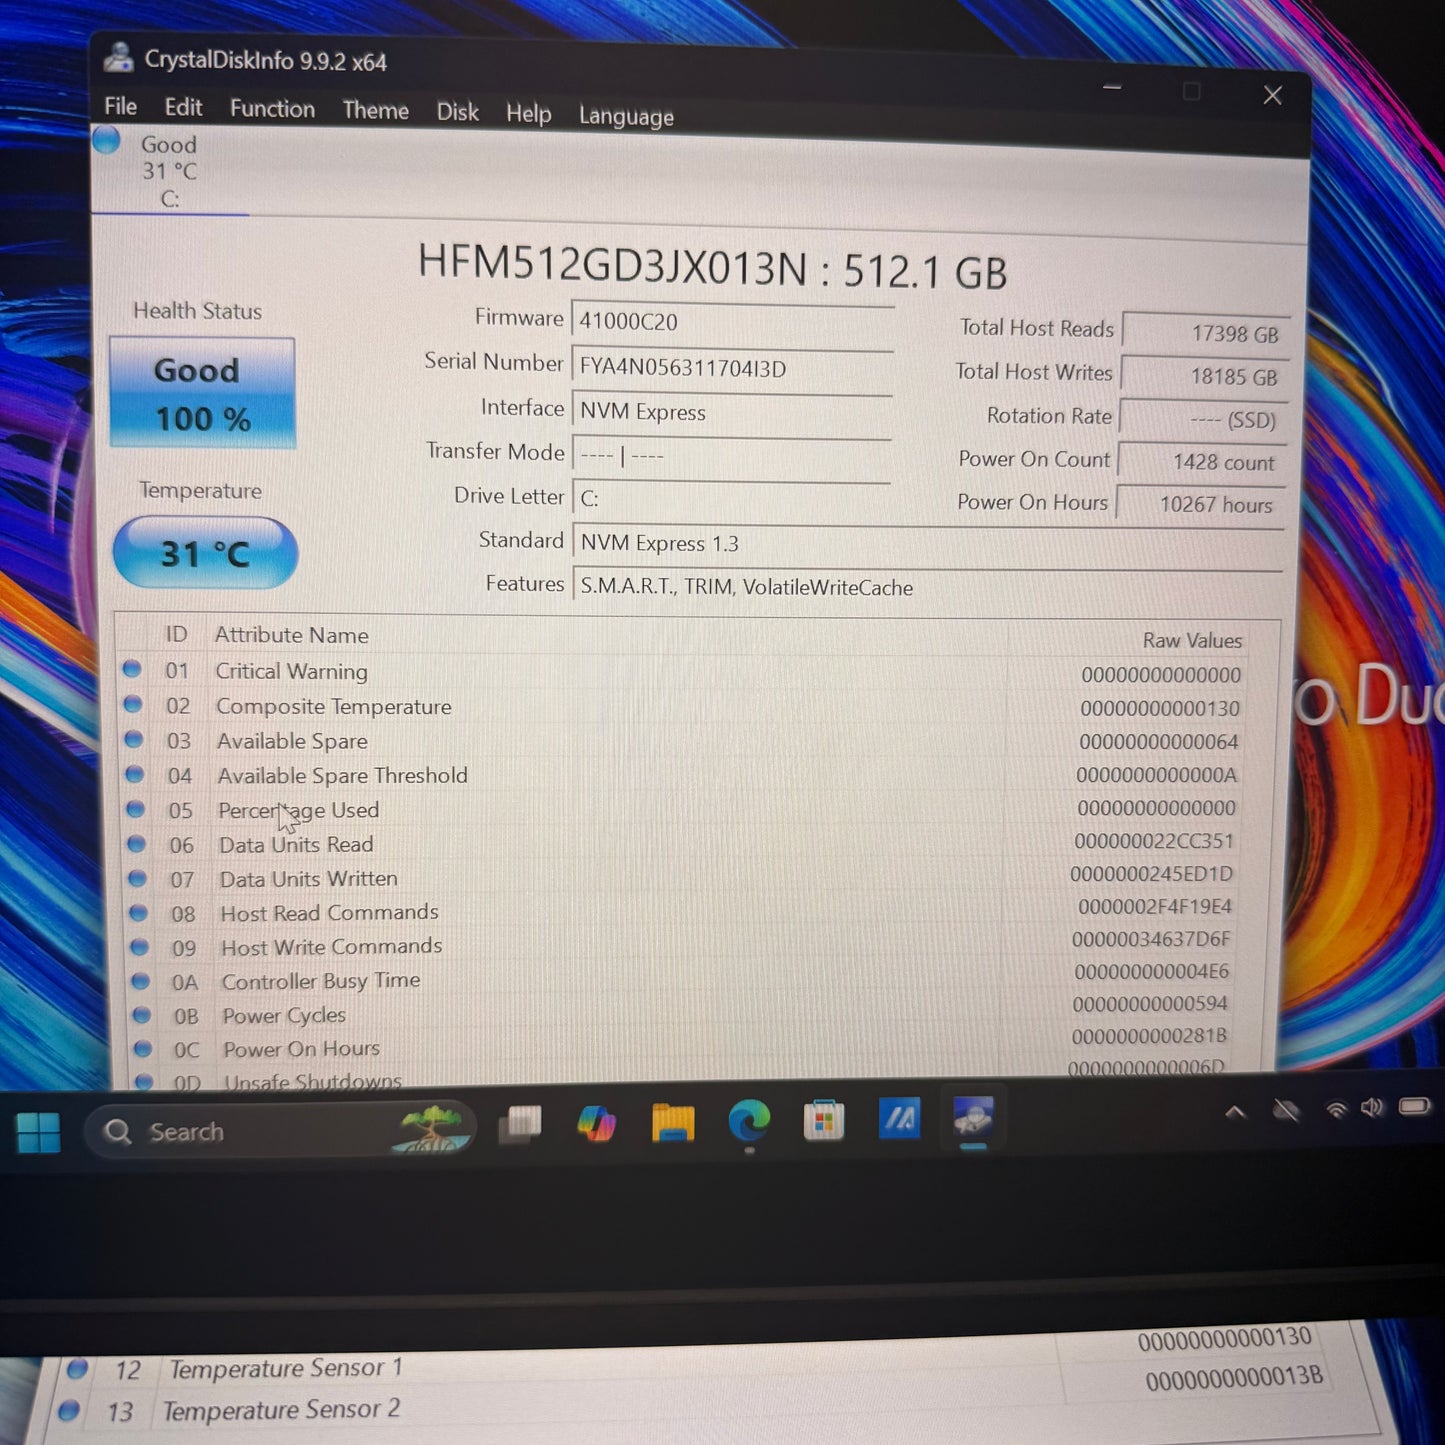Click the volume speaker icon in the tray
1445x1445 pixels.
(x=1372, y=1107)
